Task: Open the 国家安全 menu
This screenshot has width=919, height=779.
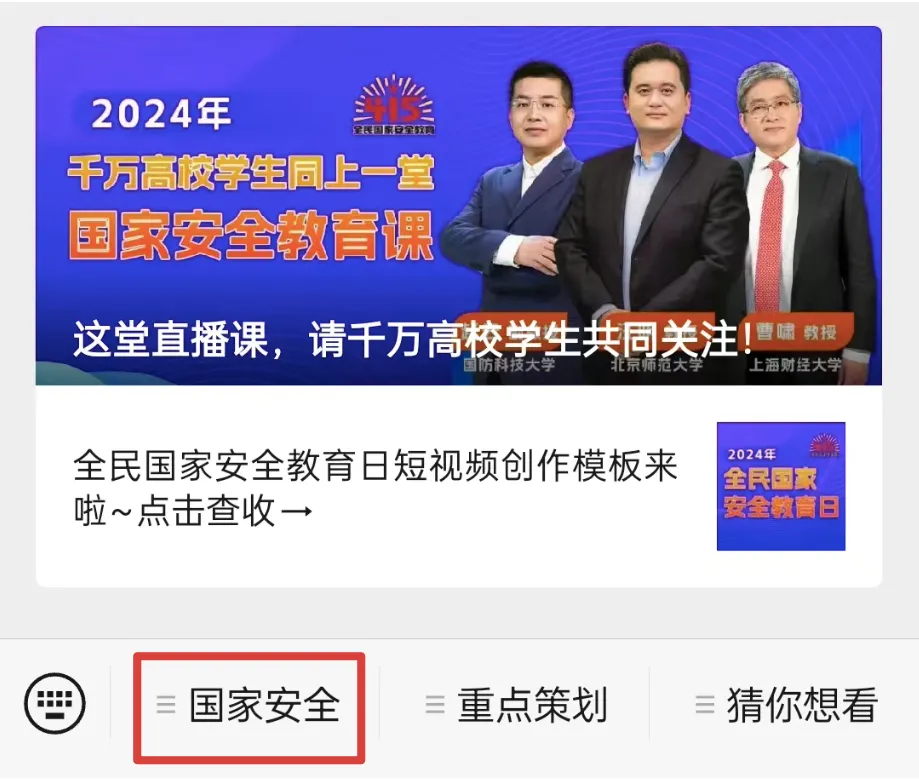Action: [x=249, y=704]
